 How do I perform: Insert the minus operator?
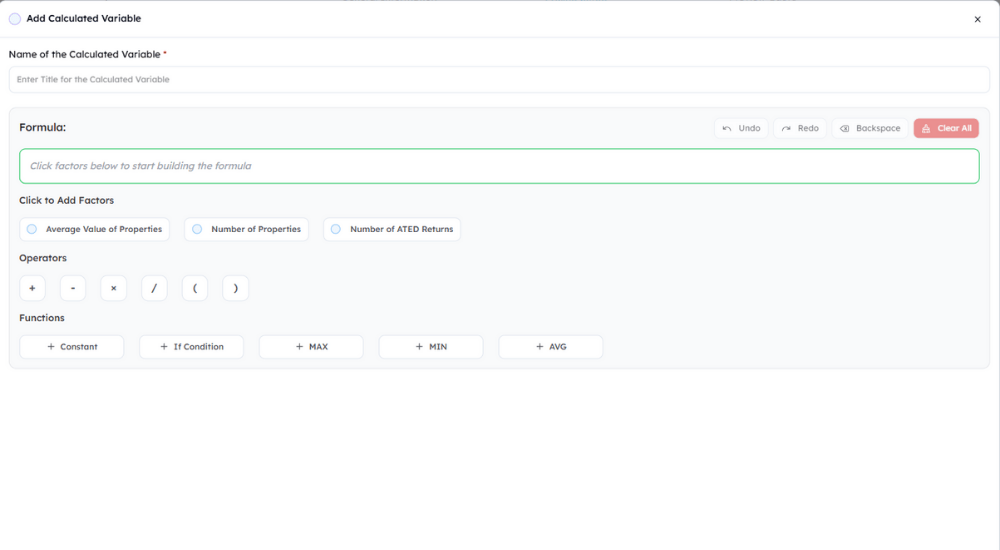tap(73, 288)
